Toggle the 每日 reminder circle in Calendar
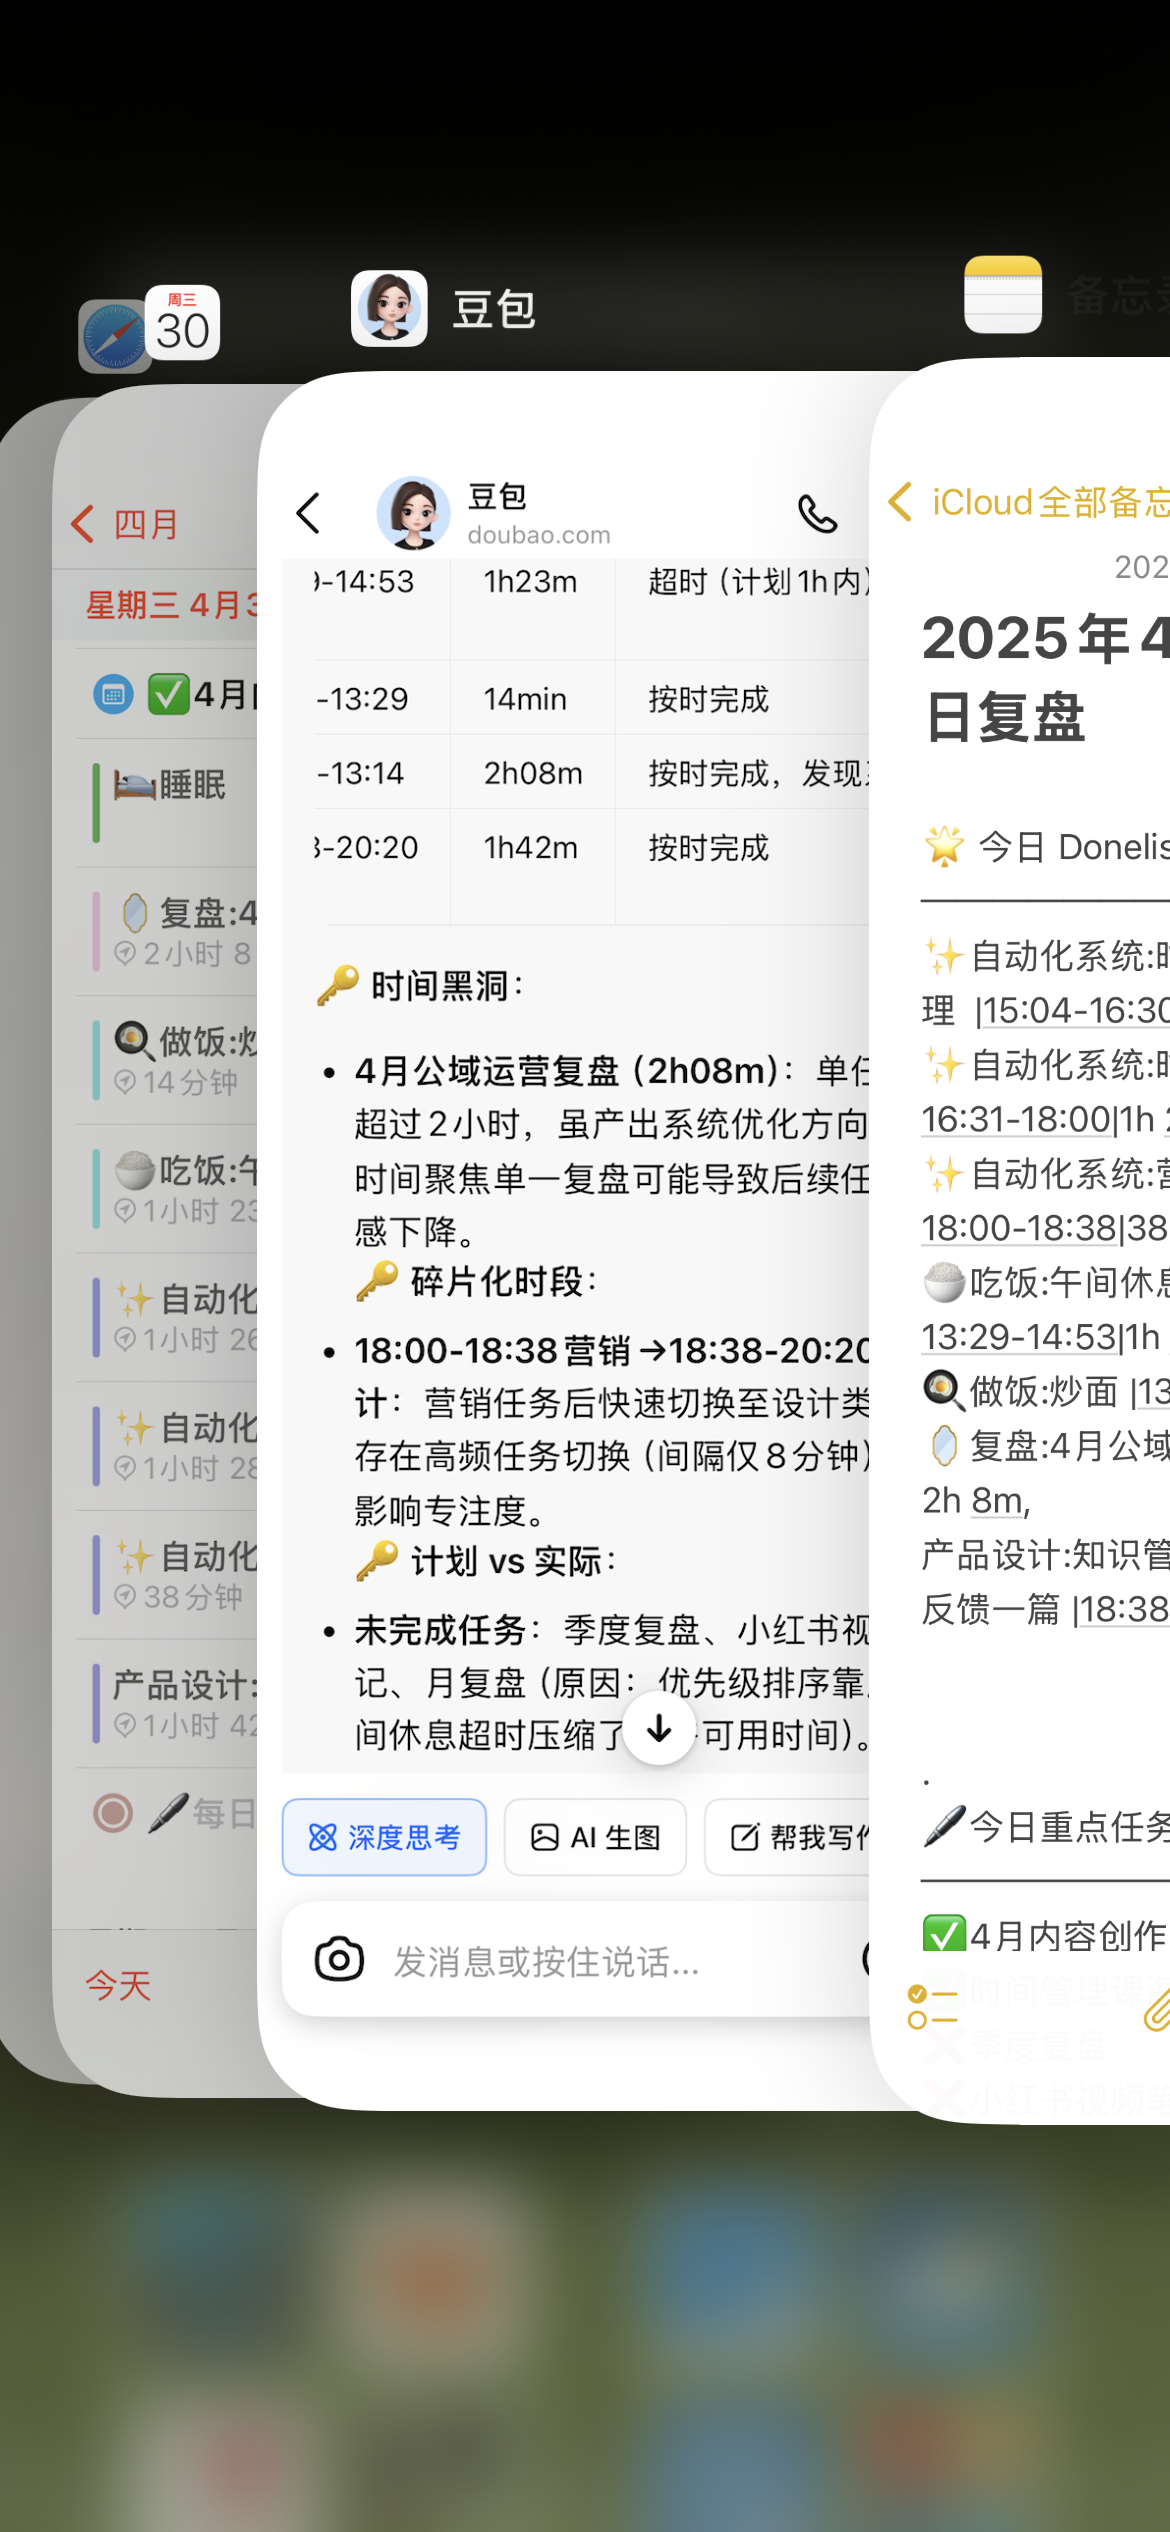This screenshot has width=1170, height=2532. 113,1813
